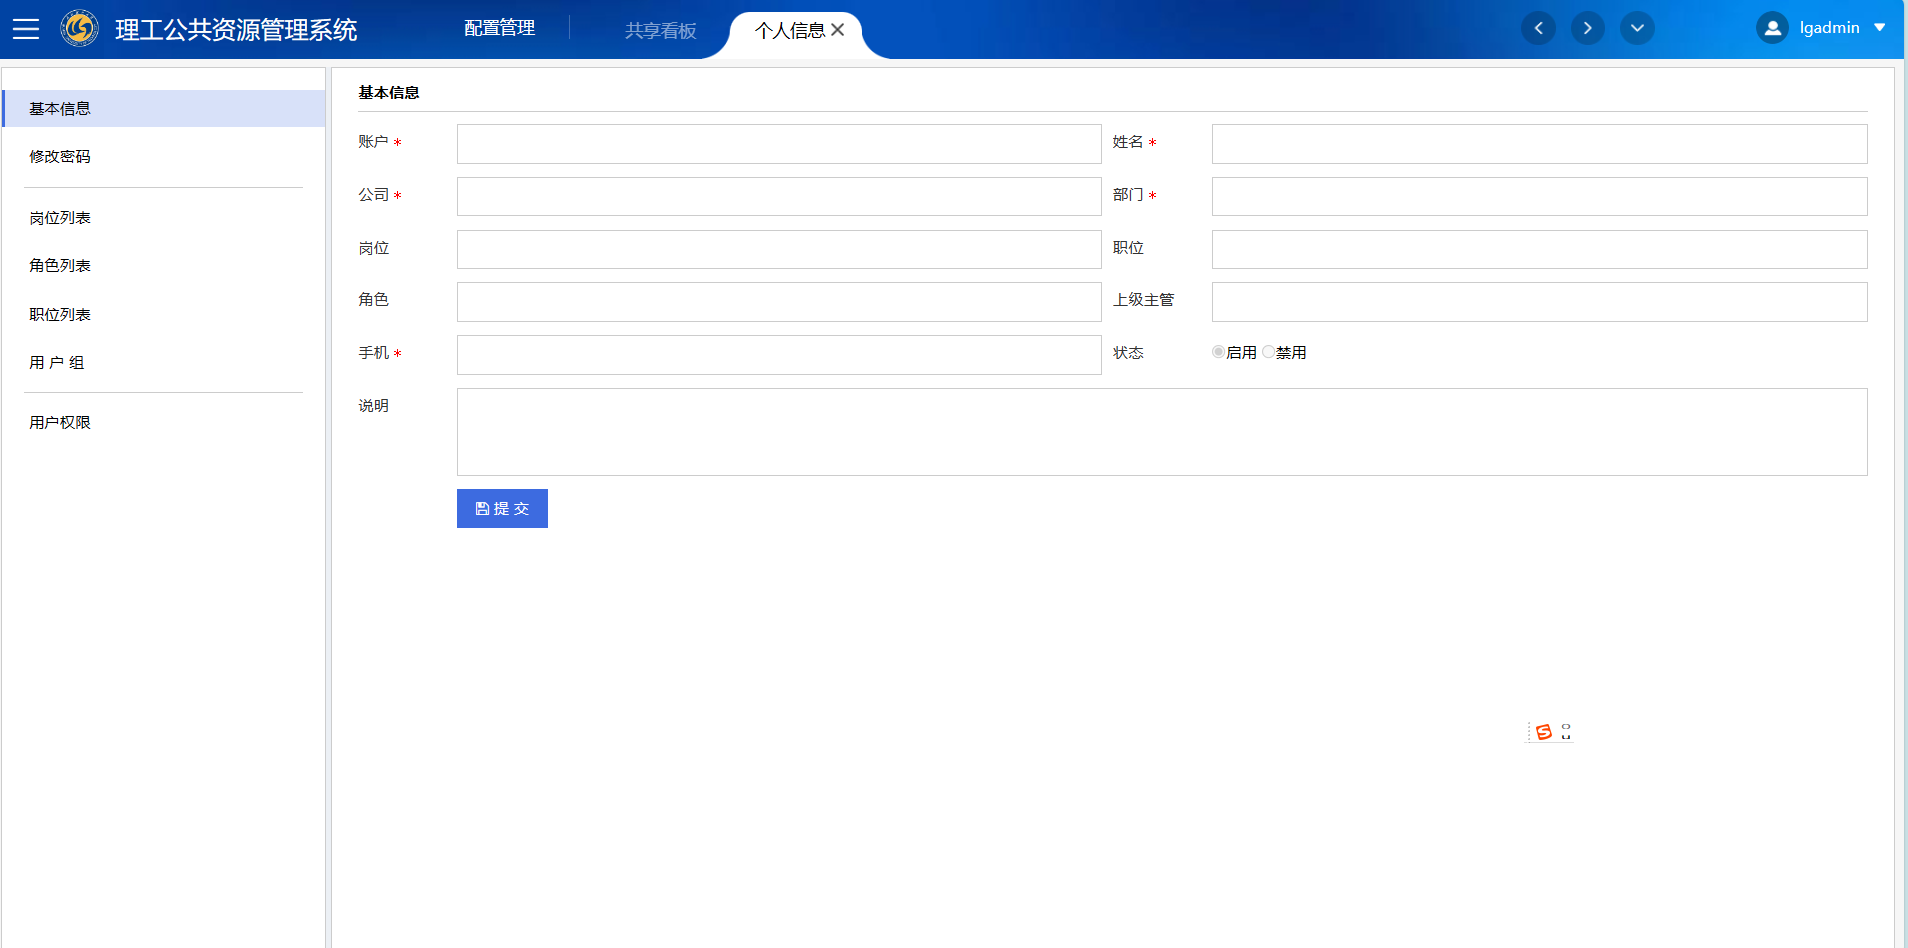Image resolution: width=1908 pixels, height=948 pixels.
Task: Open 配置管理 menu
Action: tap(499, 28)
